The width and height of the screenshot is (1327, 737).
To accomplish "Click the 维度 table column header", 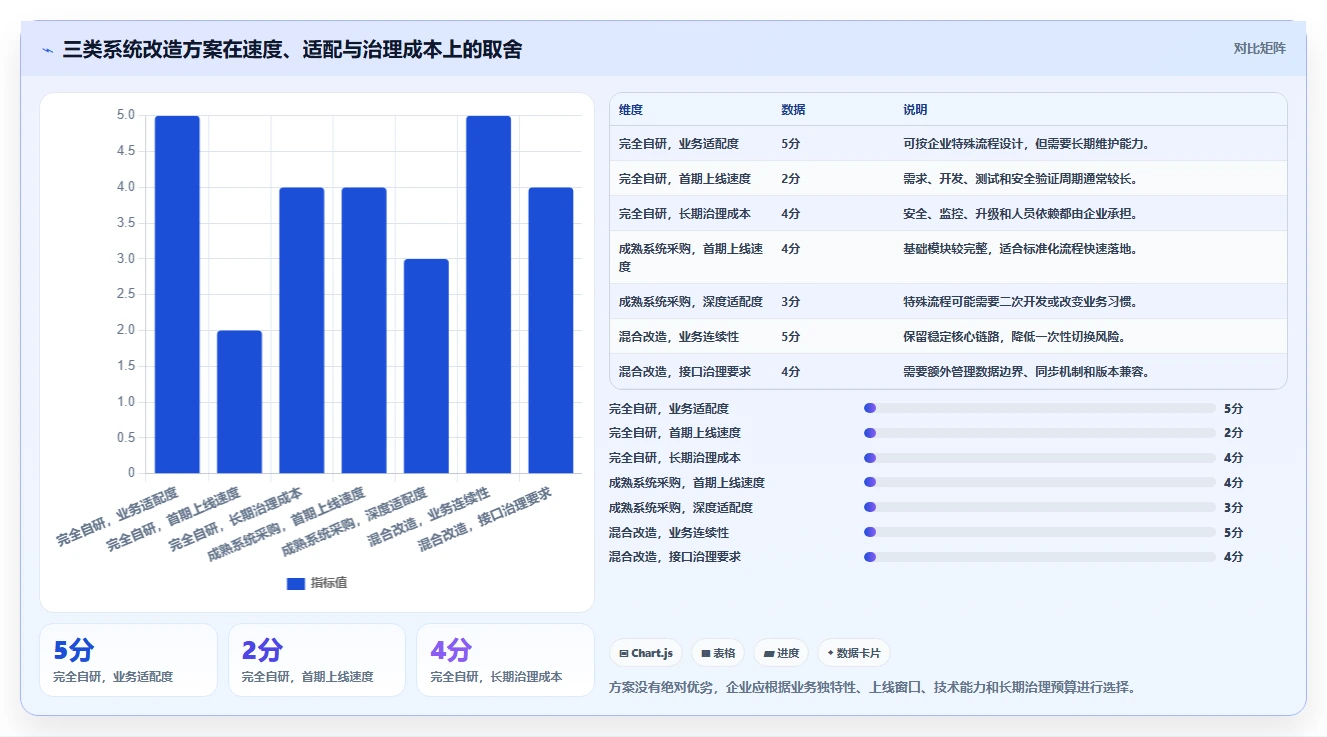I will click(631, 110).
